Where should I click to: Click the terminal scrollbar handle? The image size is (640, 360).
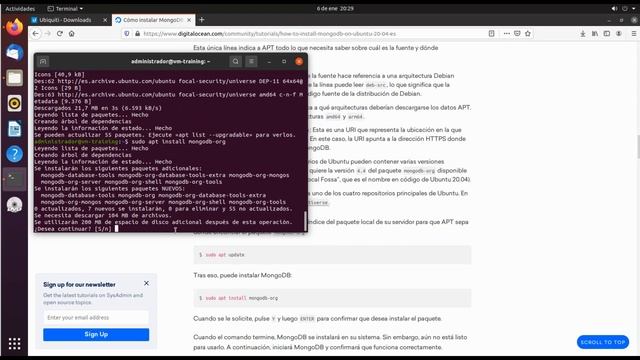pos(305,221)
